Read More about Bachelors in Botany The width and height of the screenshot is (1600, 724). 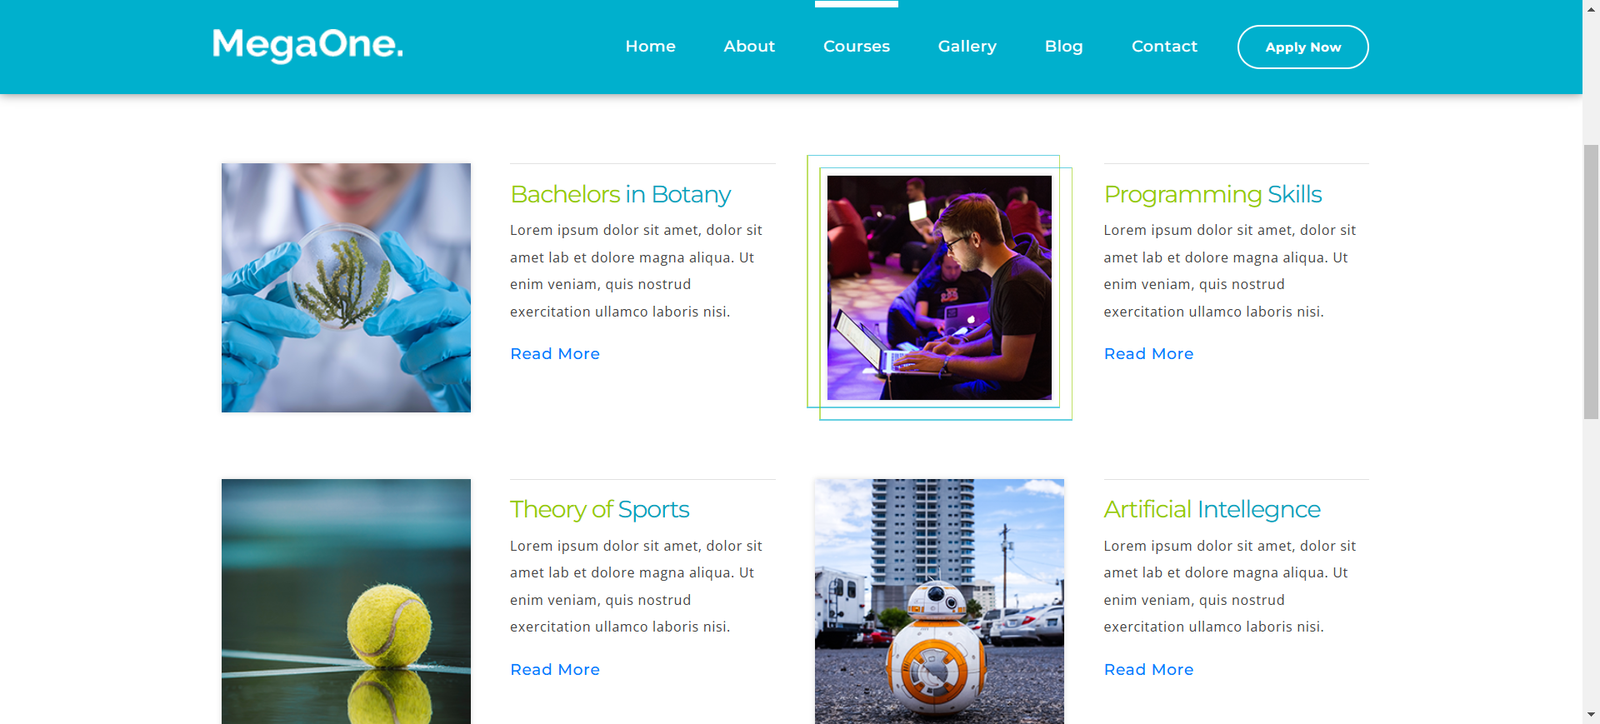click(x=555, y=354)
